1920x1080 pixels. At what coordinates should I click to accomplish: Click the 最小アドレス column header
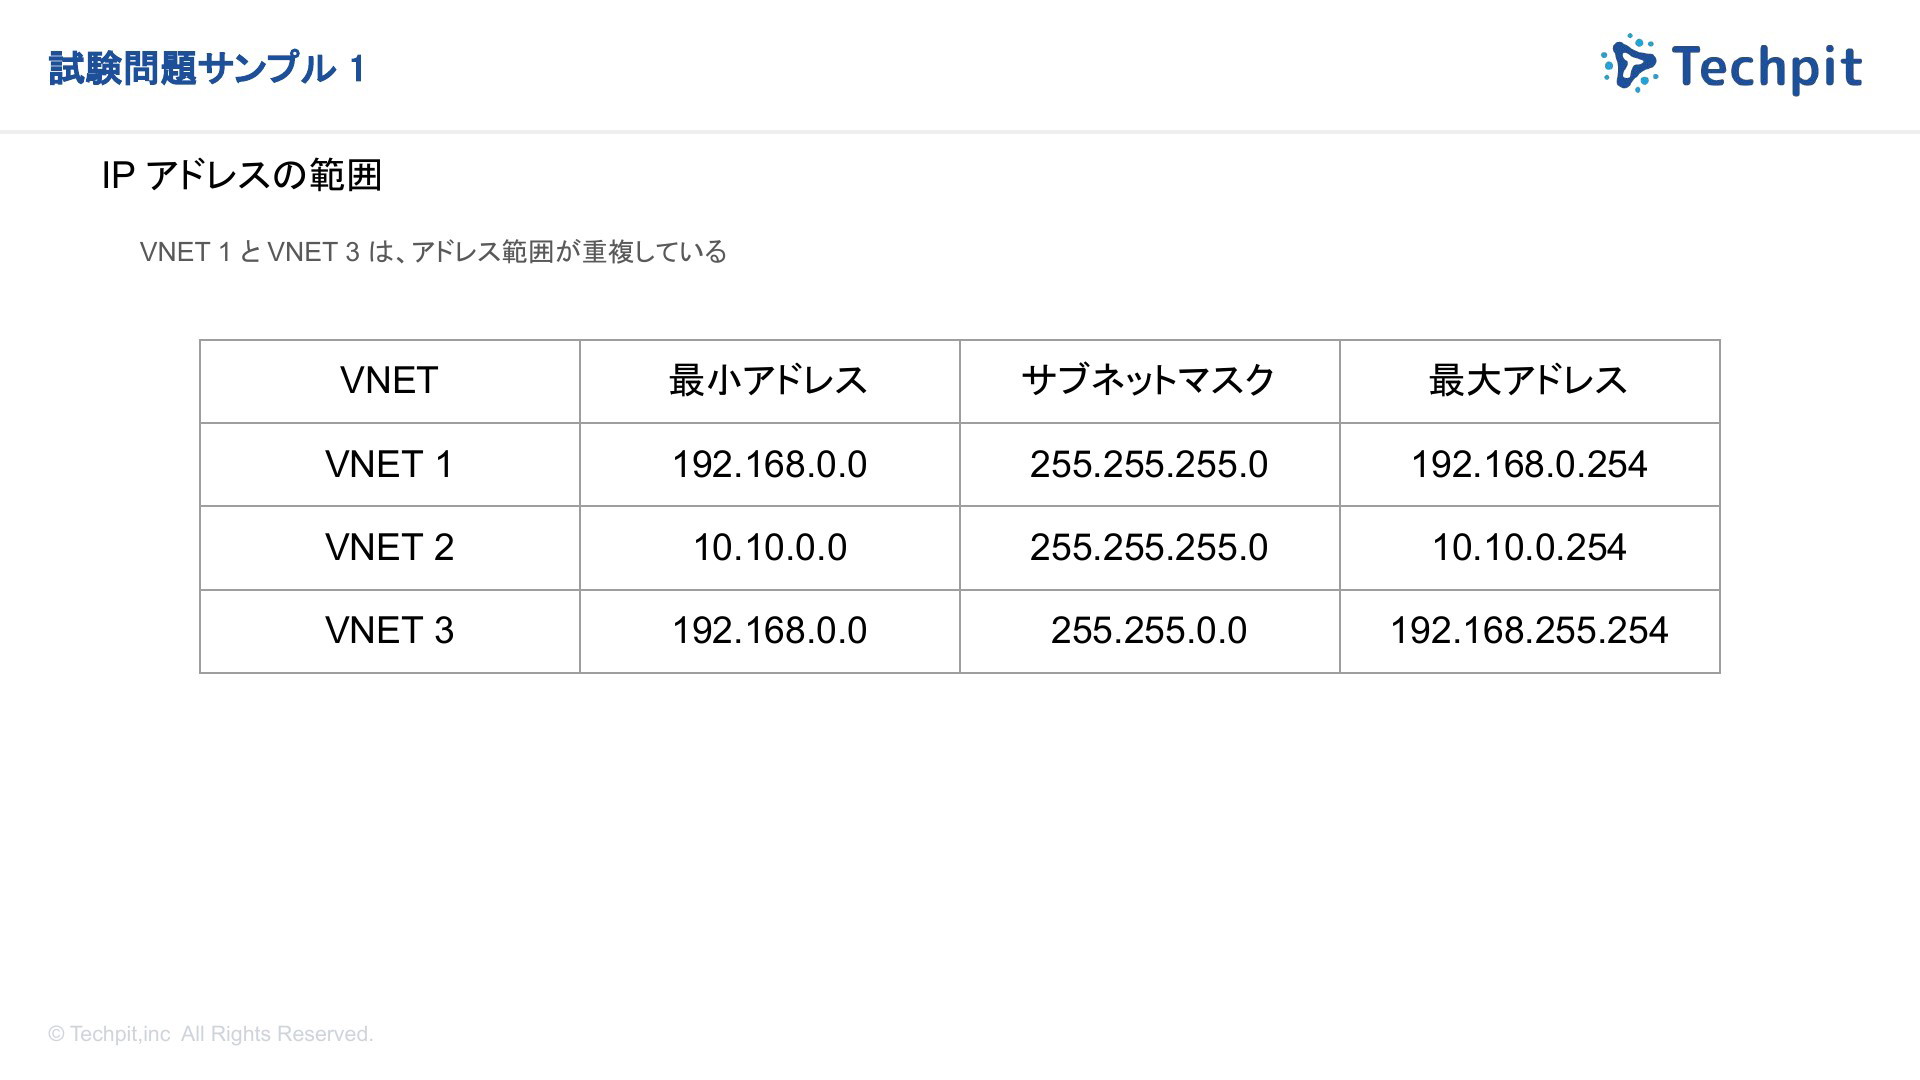click(769, 381)
